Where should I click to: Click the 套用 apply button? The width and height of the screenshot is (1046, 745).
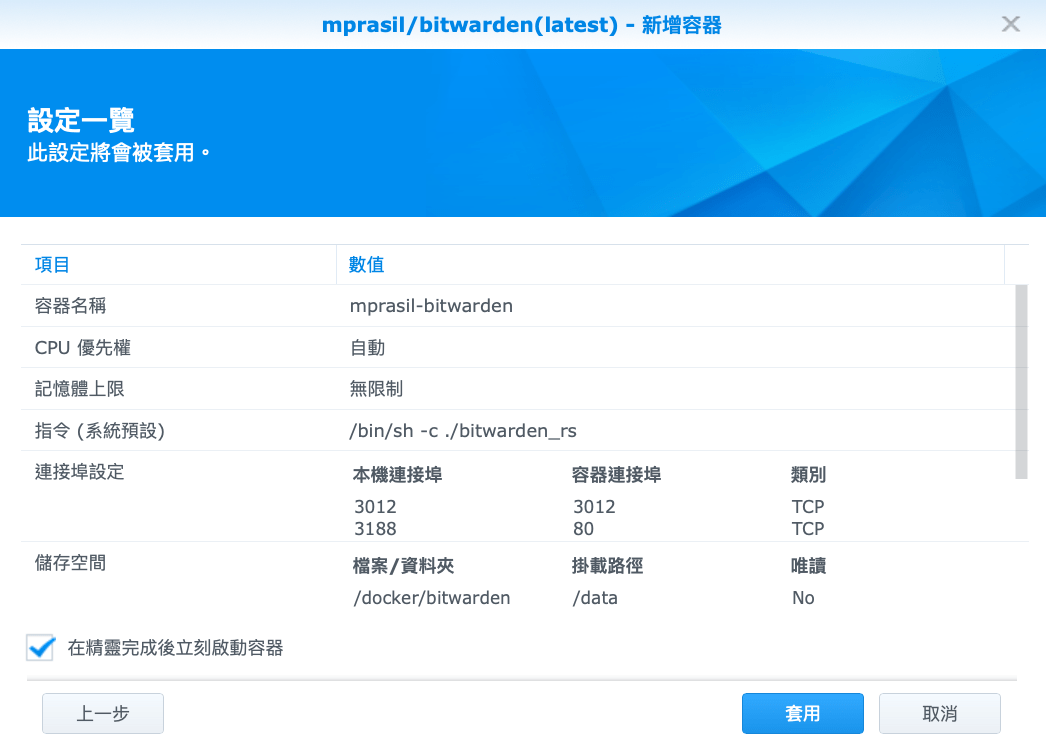(803, 714)
